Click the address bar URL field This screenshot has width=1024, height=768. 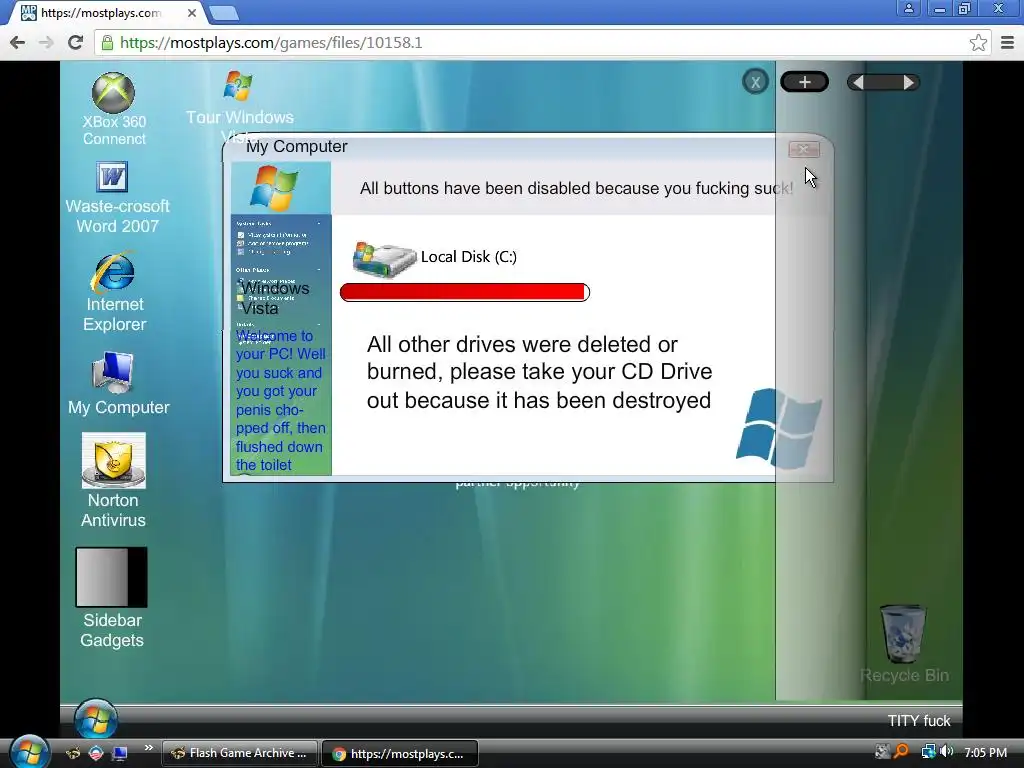pos(542,42)
